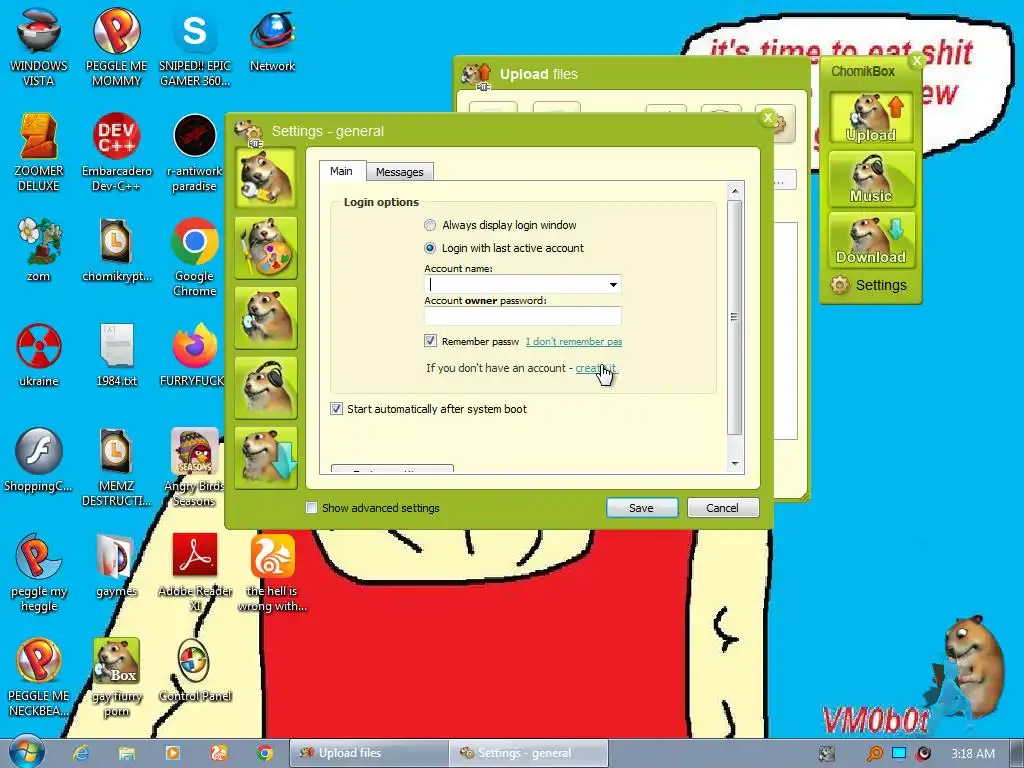Image resolution: width=1024 pixels, height=768 pixels.
Task: Click the create it account link
Action: (x=596, y=368)
